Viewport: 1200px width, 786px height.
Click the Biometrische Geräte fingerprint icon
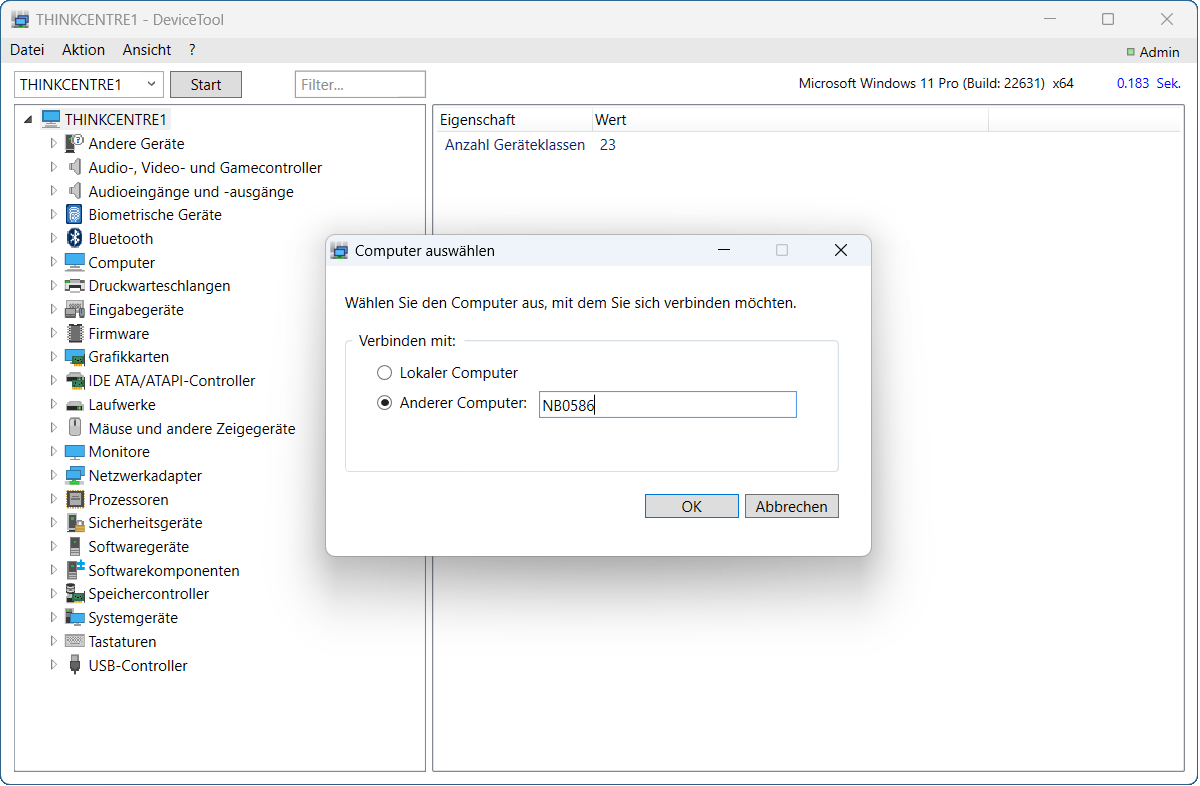74,214
